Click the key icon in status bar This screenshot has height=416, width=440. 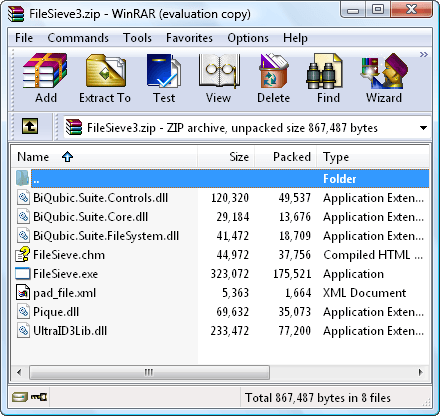[39, 397]
